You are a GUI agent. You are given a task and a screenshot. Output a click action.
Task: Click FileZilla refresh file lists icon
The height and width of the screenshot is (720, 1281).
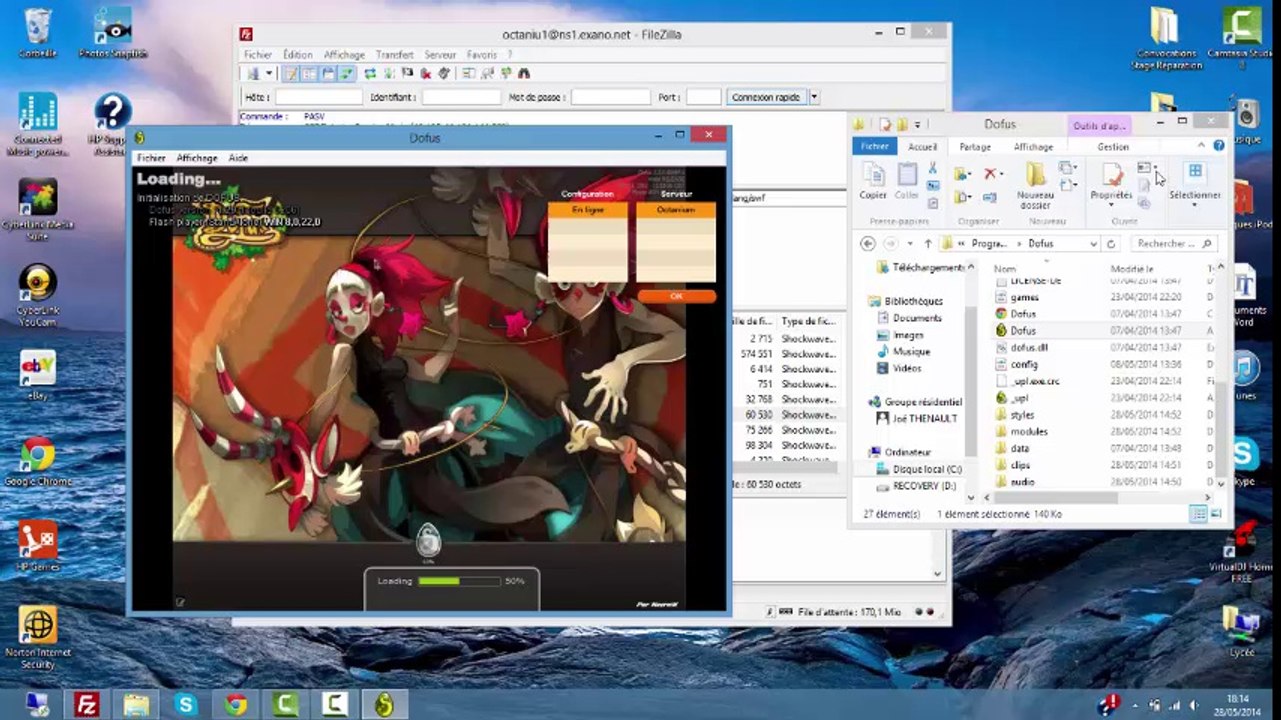pyautogui.click(x=370, y=73)
